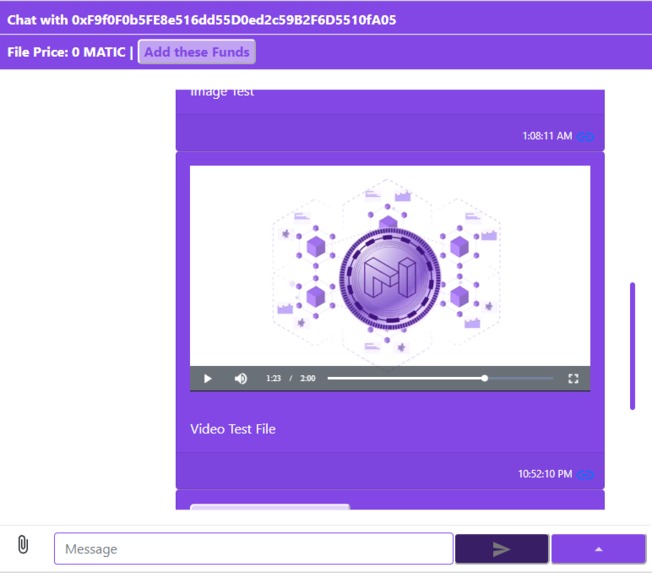
Task: Click the Add these Funds button
Action: 197,52
